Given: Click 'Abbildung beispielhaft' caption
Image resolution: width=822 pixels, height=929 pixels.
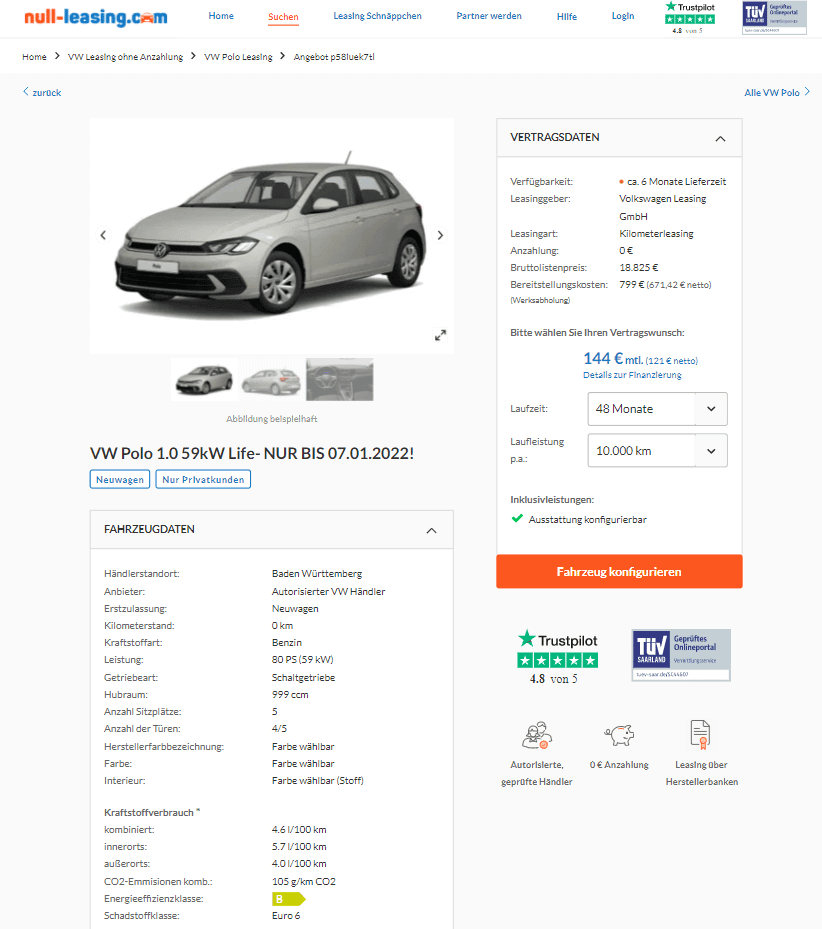Looking at the screenshot, I should [x=271, y=419].
